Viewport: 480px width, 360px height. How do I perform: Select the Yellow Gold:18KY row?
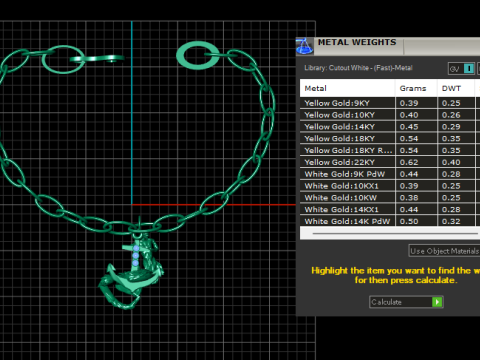coord(390,139)
